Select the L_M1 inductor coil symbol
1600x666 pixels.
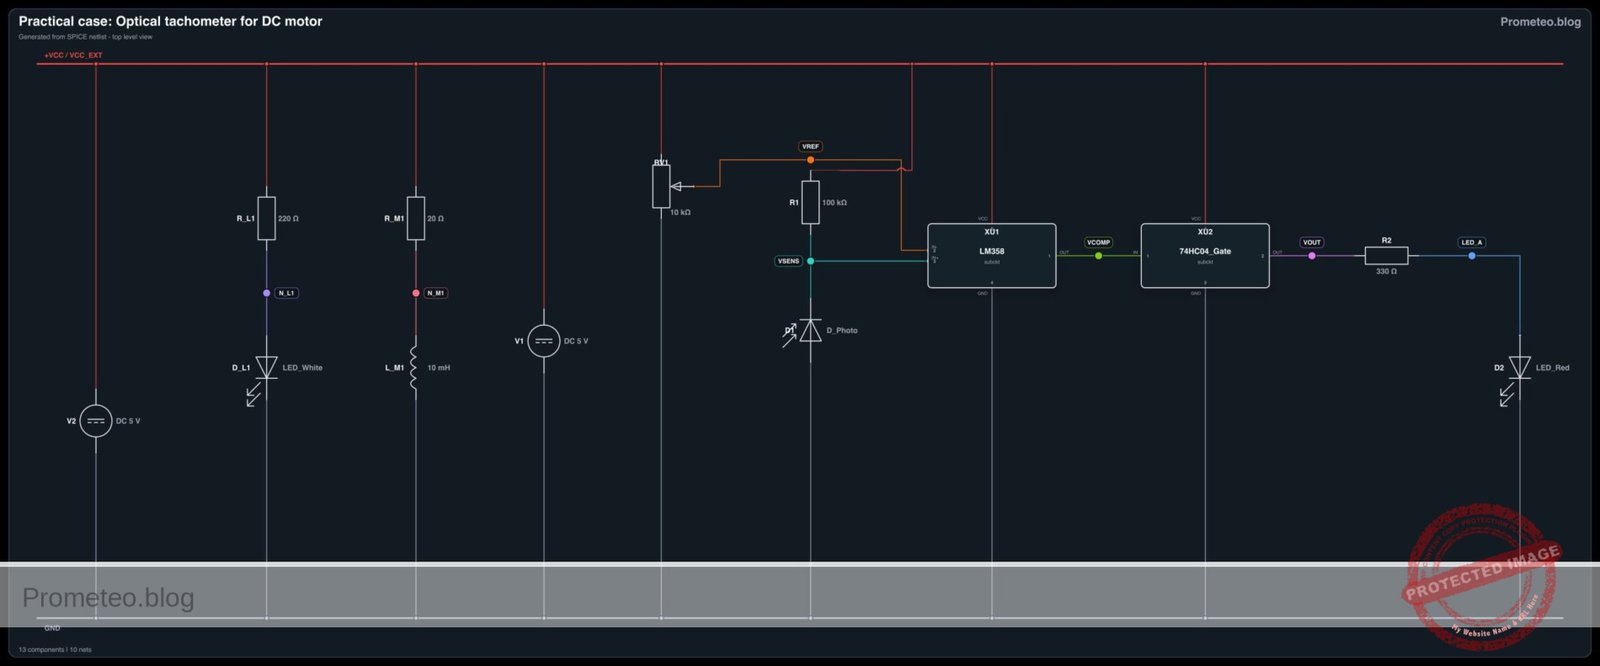[x=414, y=368]
